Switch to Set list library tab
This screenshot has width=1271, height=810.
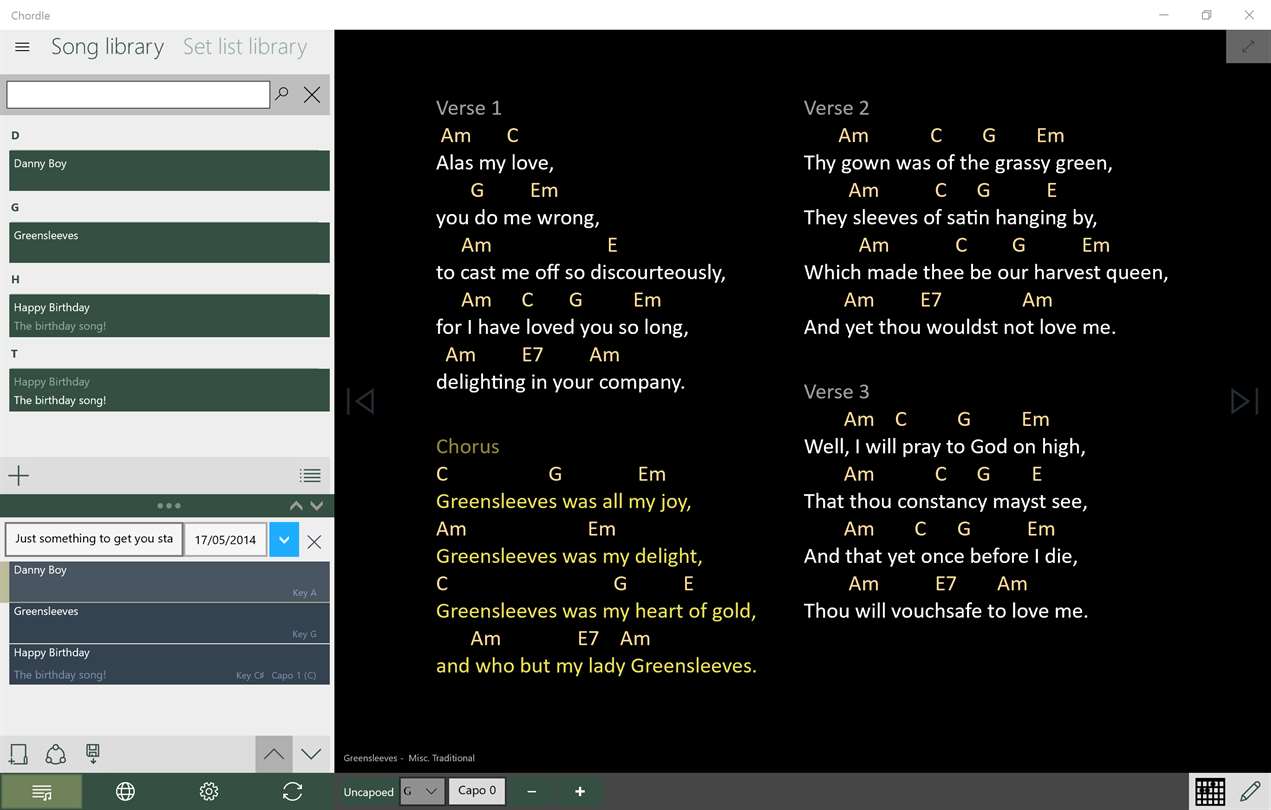point(245,47)
